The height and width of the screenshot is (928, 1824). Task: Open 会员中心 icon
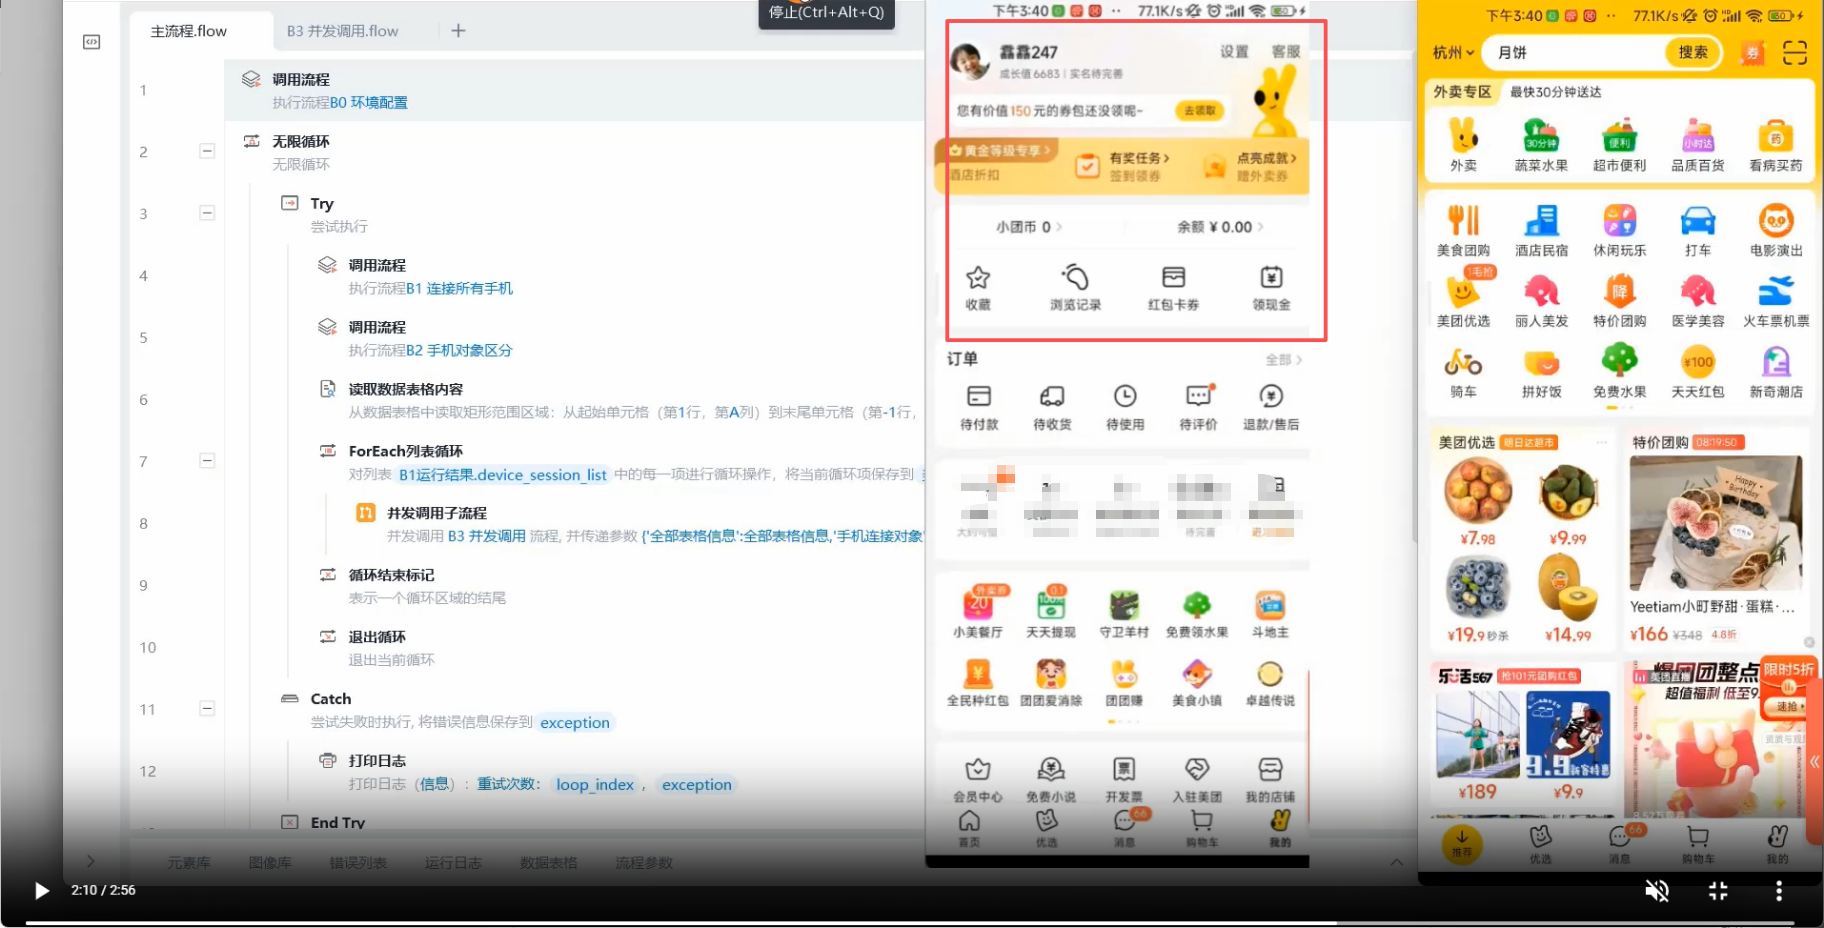978,780
